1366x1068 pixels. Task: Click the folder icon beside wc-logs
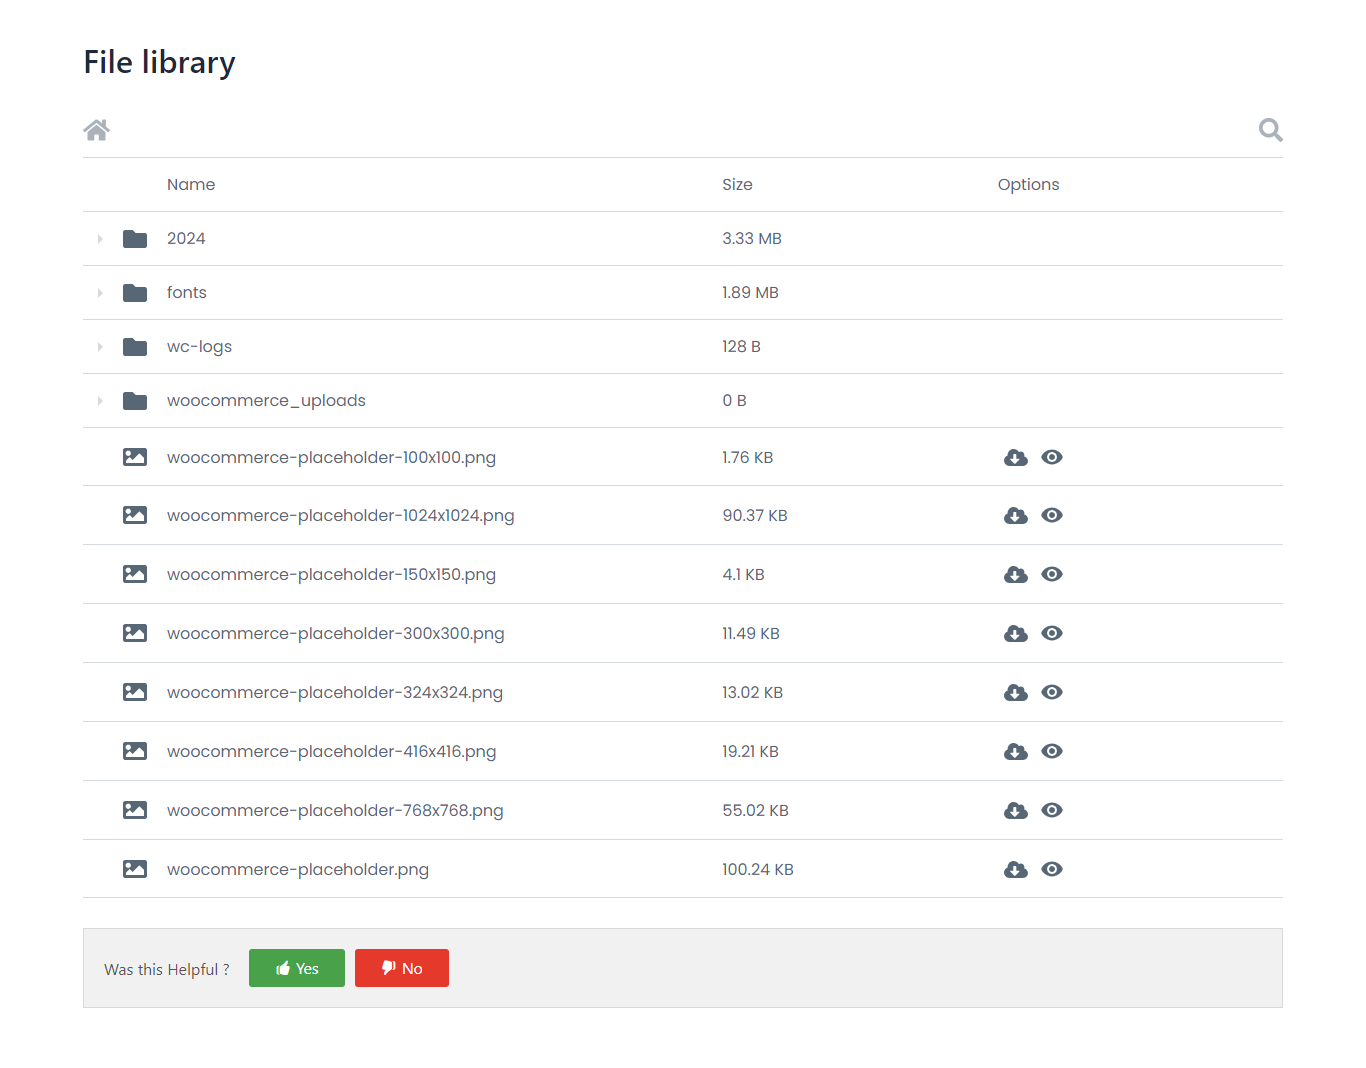(134, 346)
